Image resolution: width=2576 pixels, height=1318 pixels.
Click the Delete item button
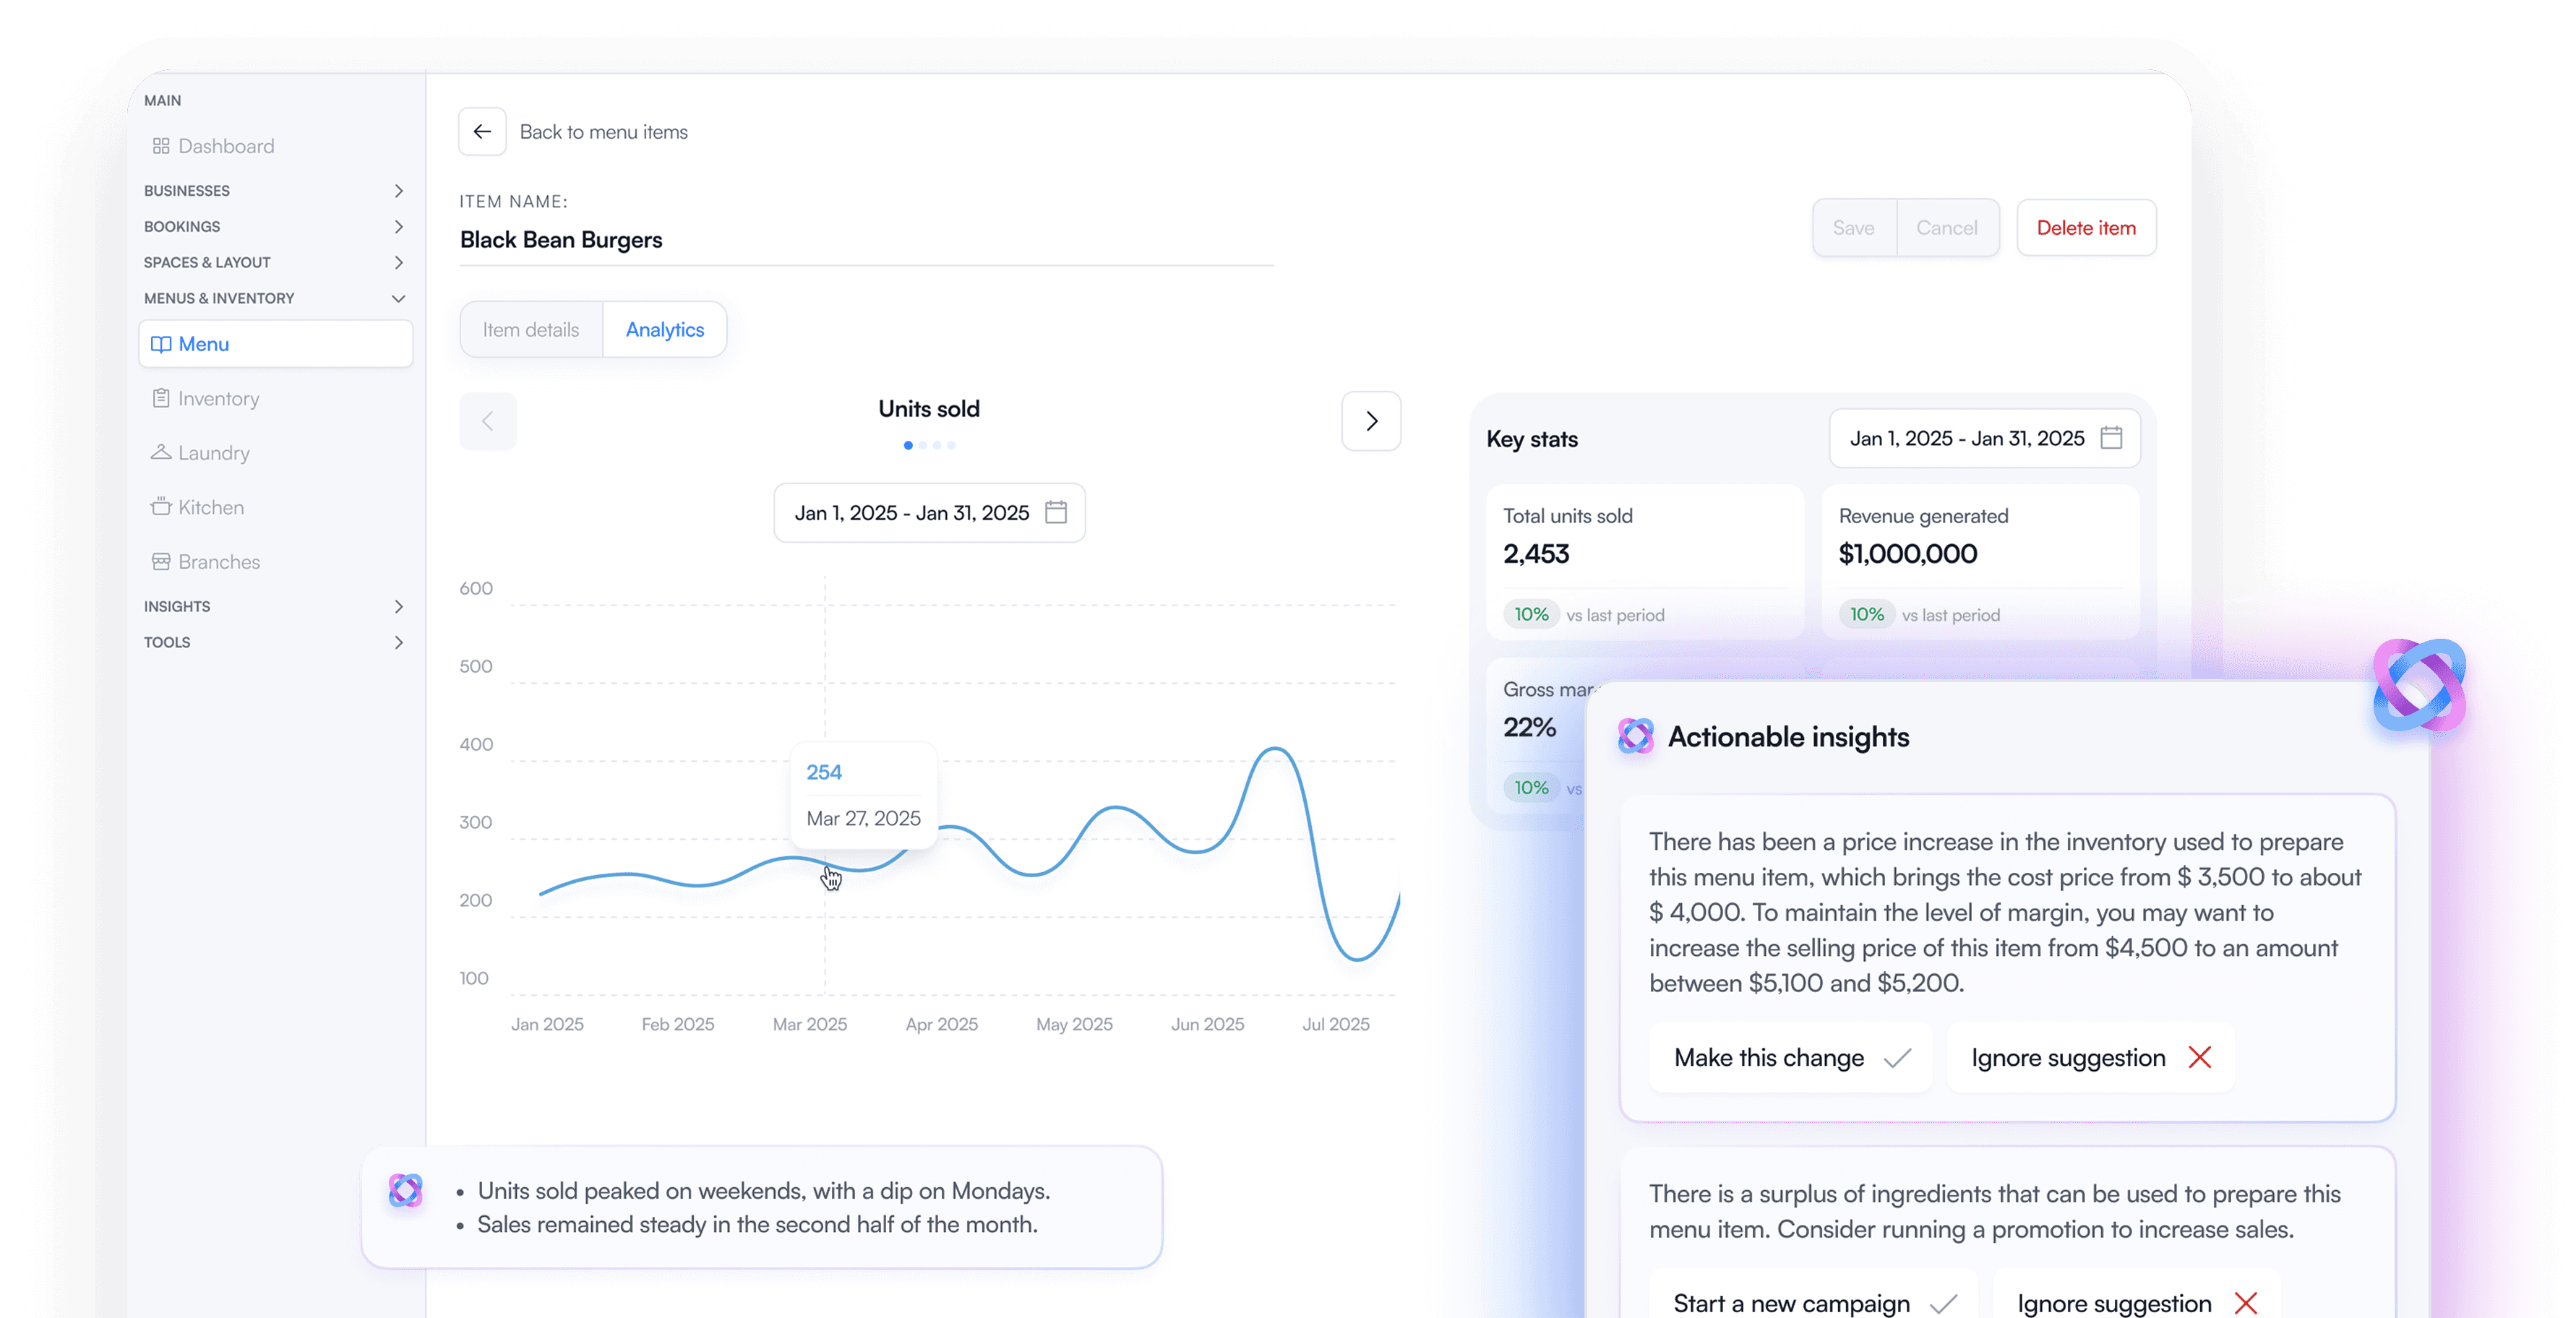[2087, 228]
